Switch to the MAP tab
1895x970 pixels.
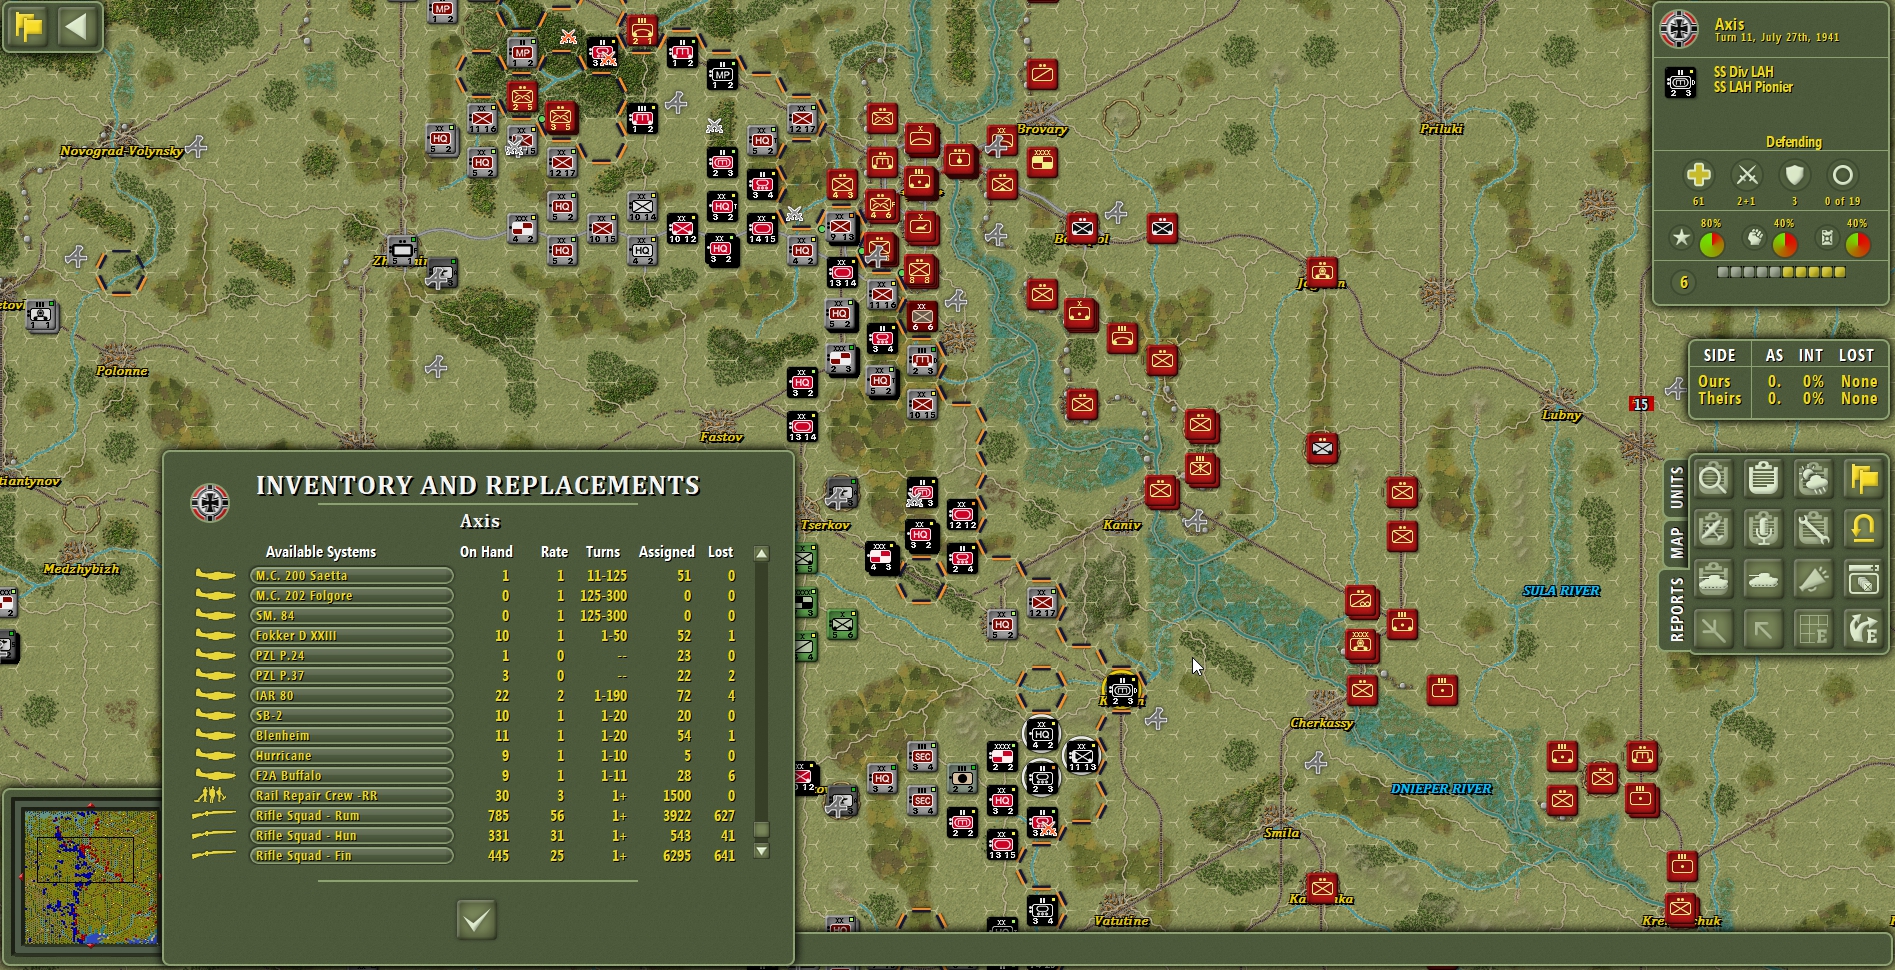(1676, 542)
